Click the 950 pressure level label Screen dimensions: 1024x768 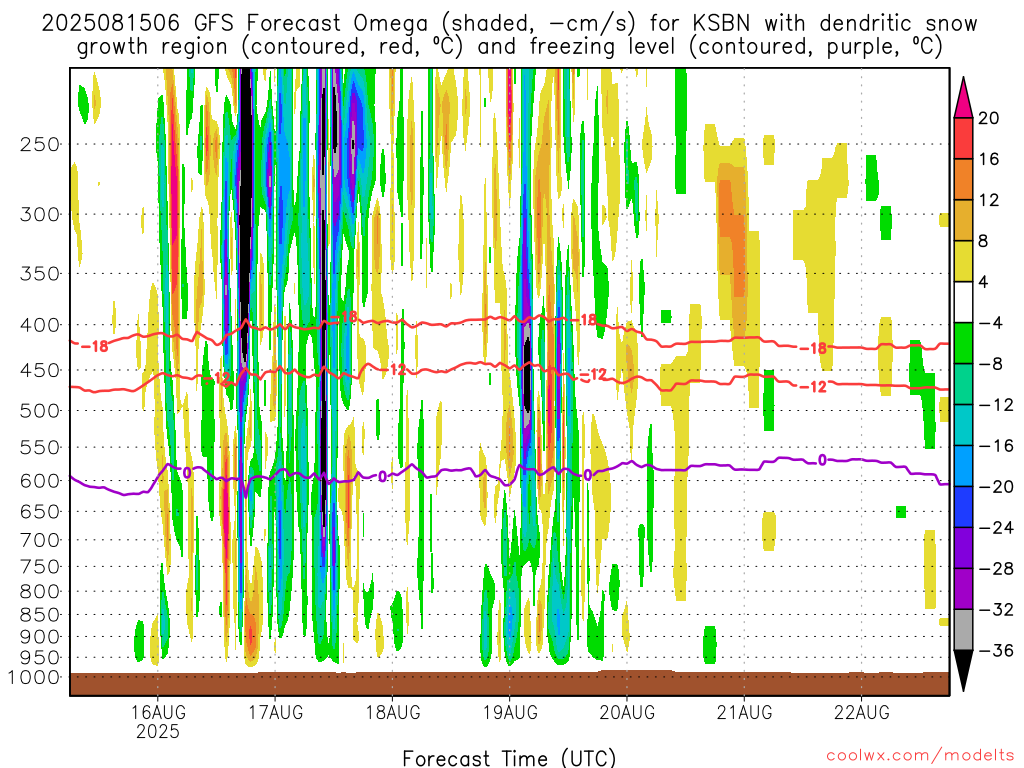click(x=40, y=658)
